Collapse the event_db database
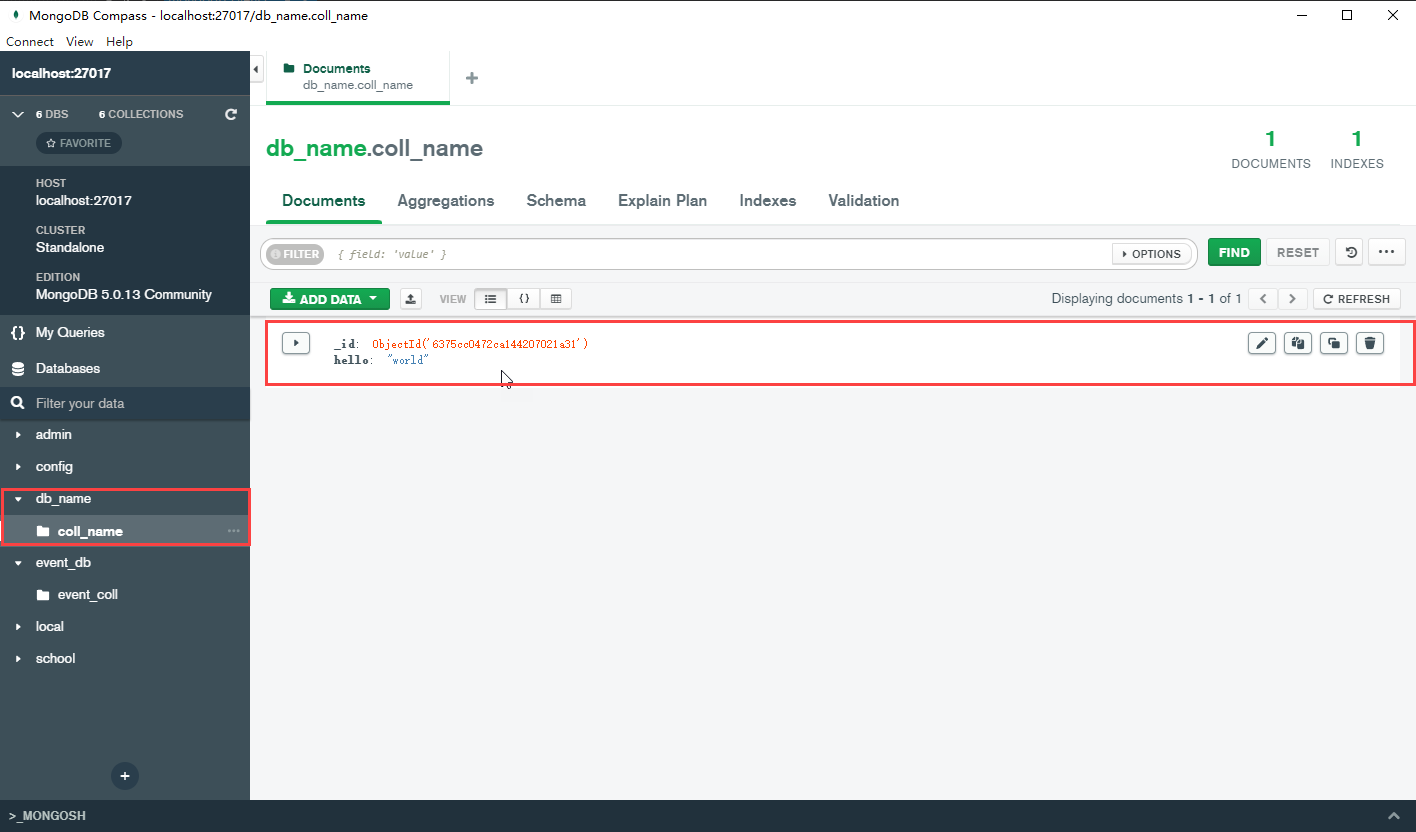1416x832 pixels. 18,563
